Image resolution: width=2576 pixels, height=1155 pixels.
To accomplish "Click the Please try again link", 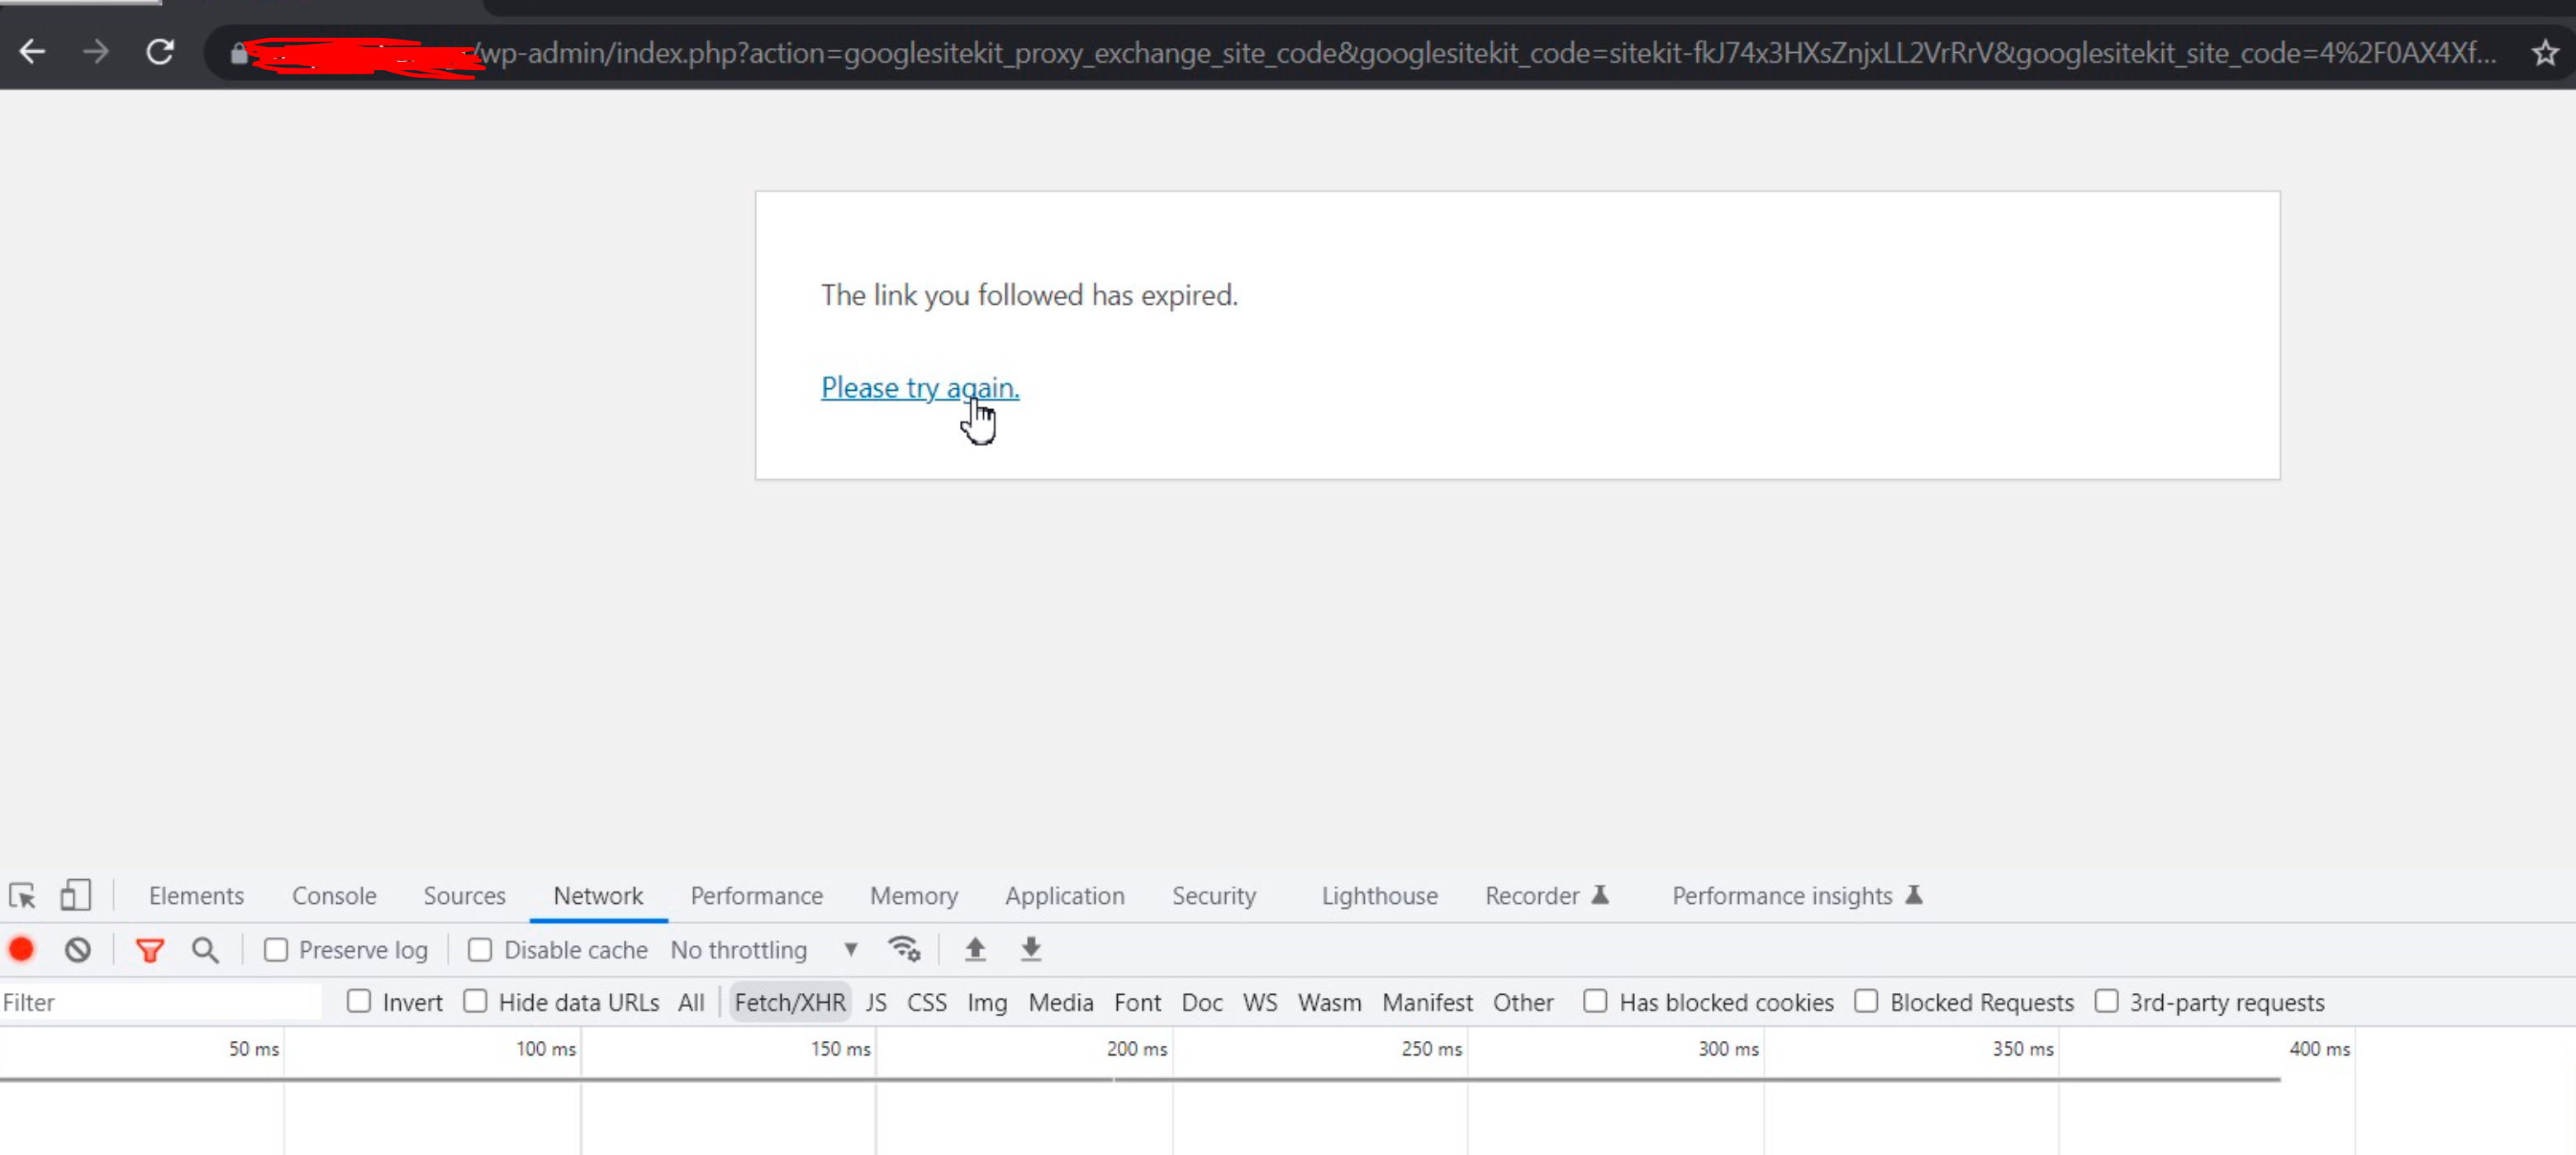I will pos(919,388).
